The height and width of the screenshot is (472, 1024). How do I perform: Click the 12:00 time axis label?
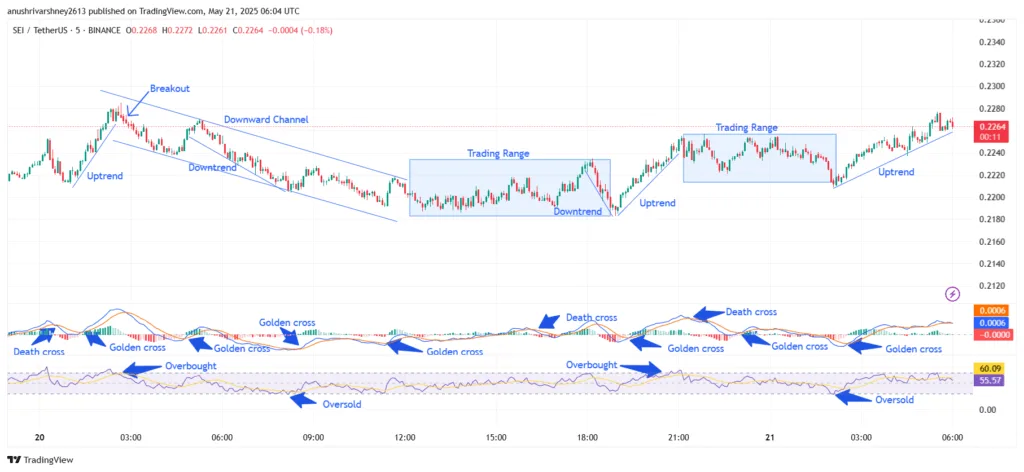click(x=405, y=436)
